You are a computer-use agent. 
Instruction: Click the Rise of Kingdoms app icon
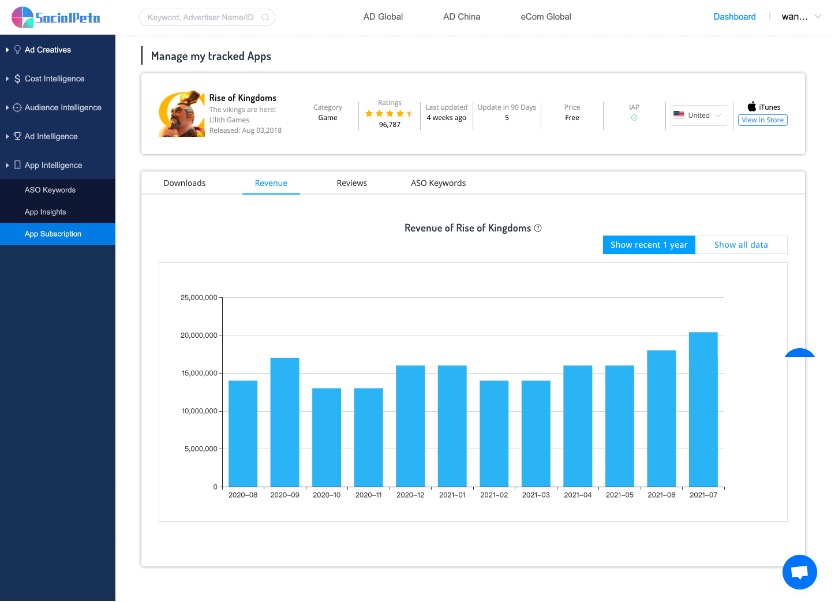pos(181,114)
